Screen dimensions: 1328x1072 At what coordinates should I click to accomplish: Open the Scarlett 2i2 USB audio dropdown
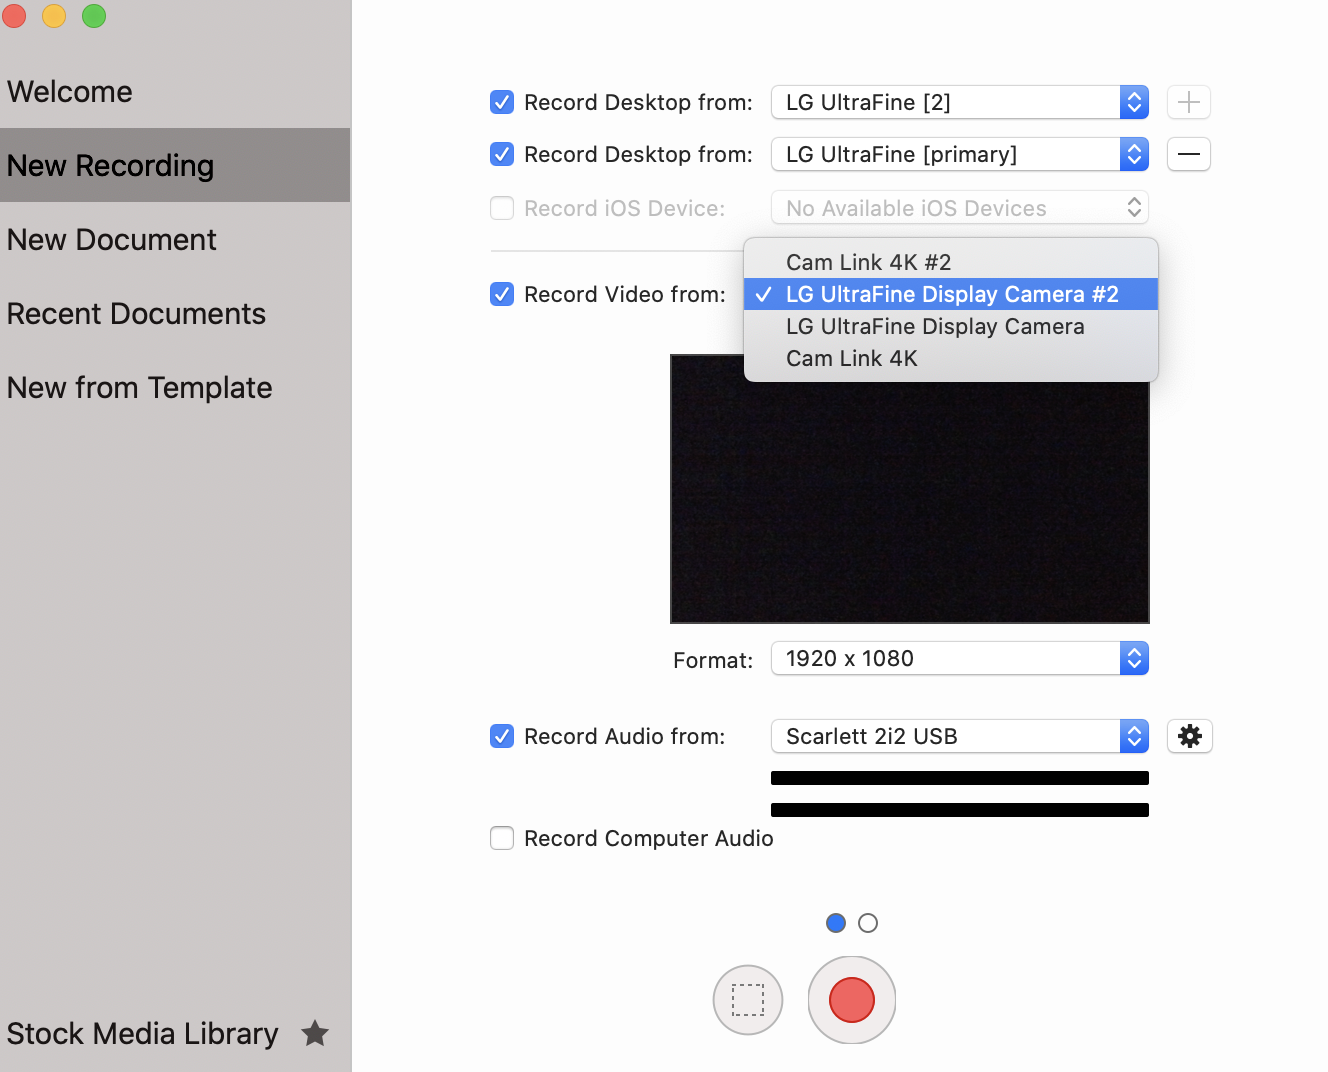pyautogui.click(x=960, y=736)
